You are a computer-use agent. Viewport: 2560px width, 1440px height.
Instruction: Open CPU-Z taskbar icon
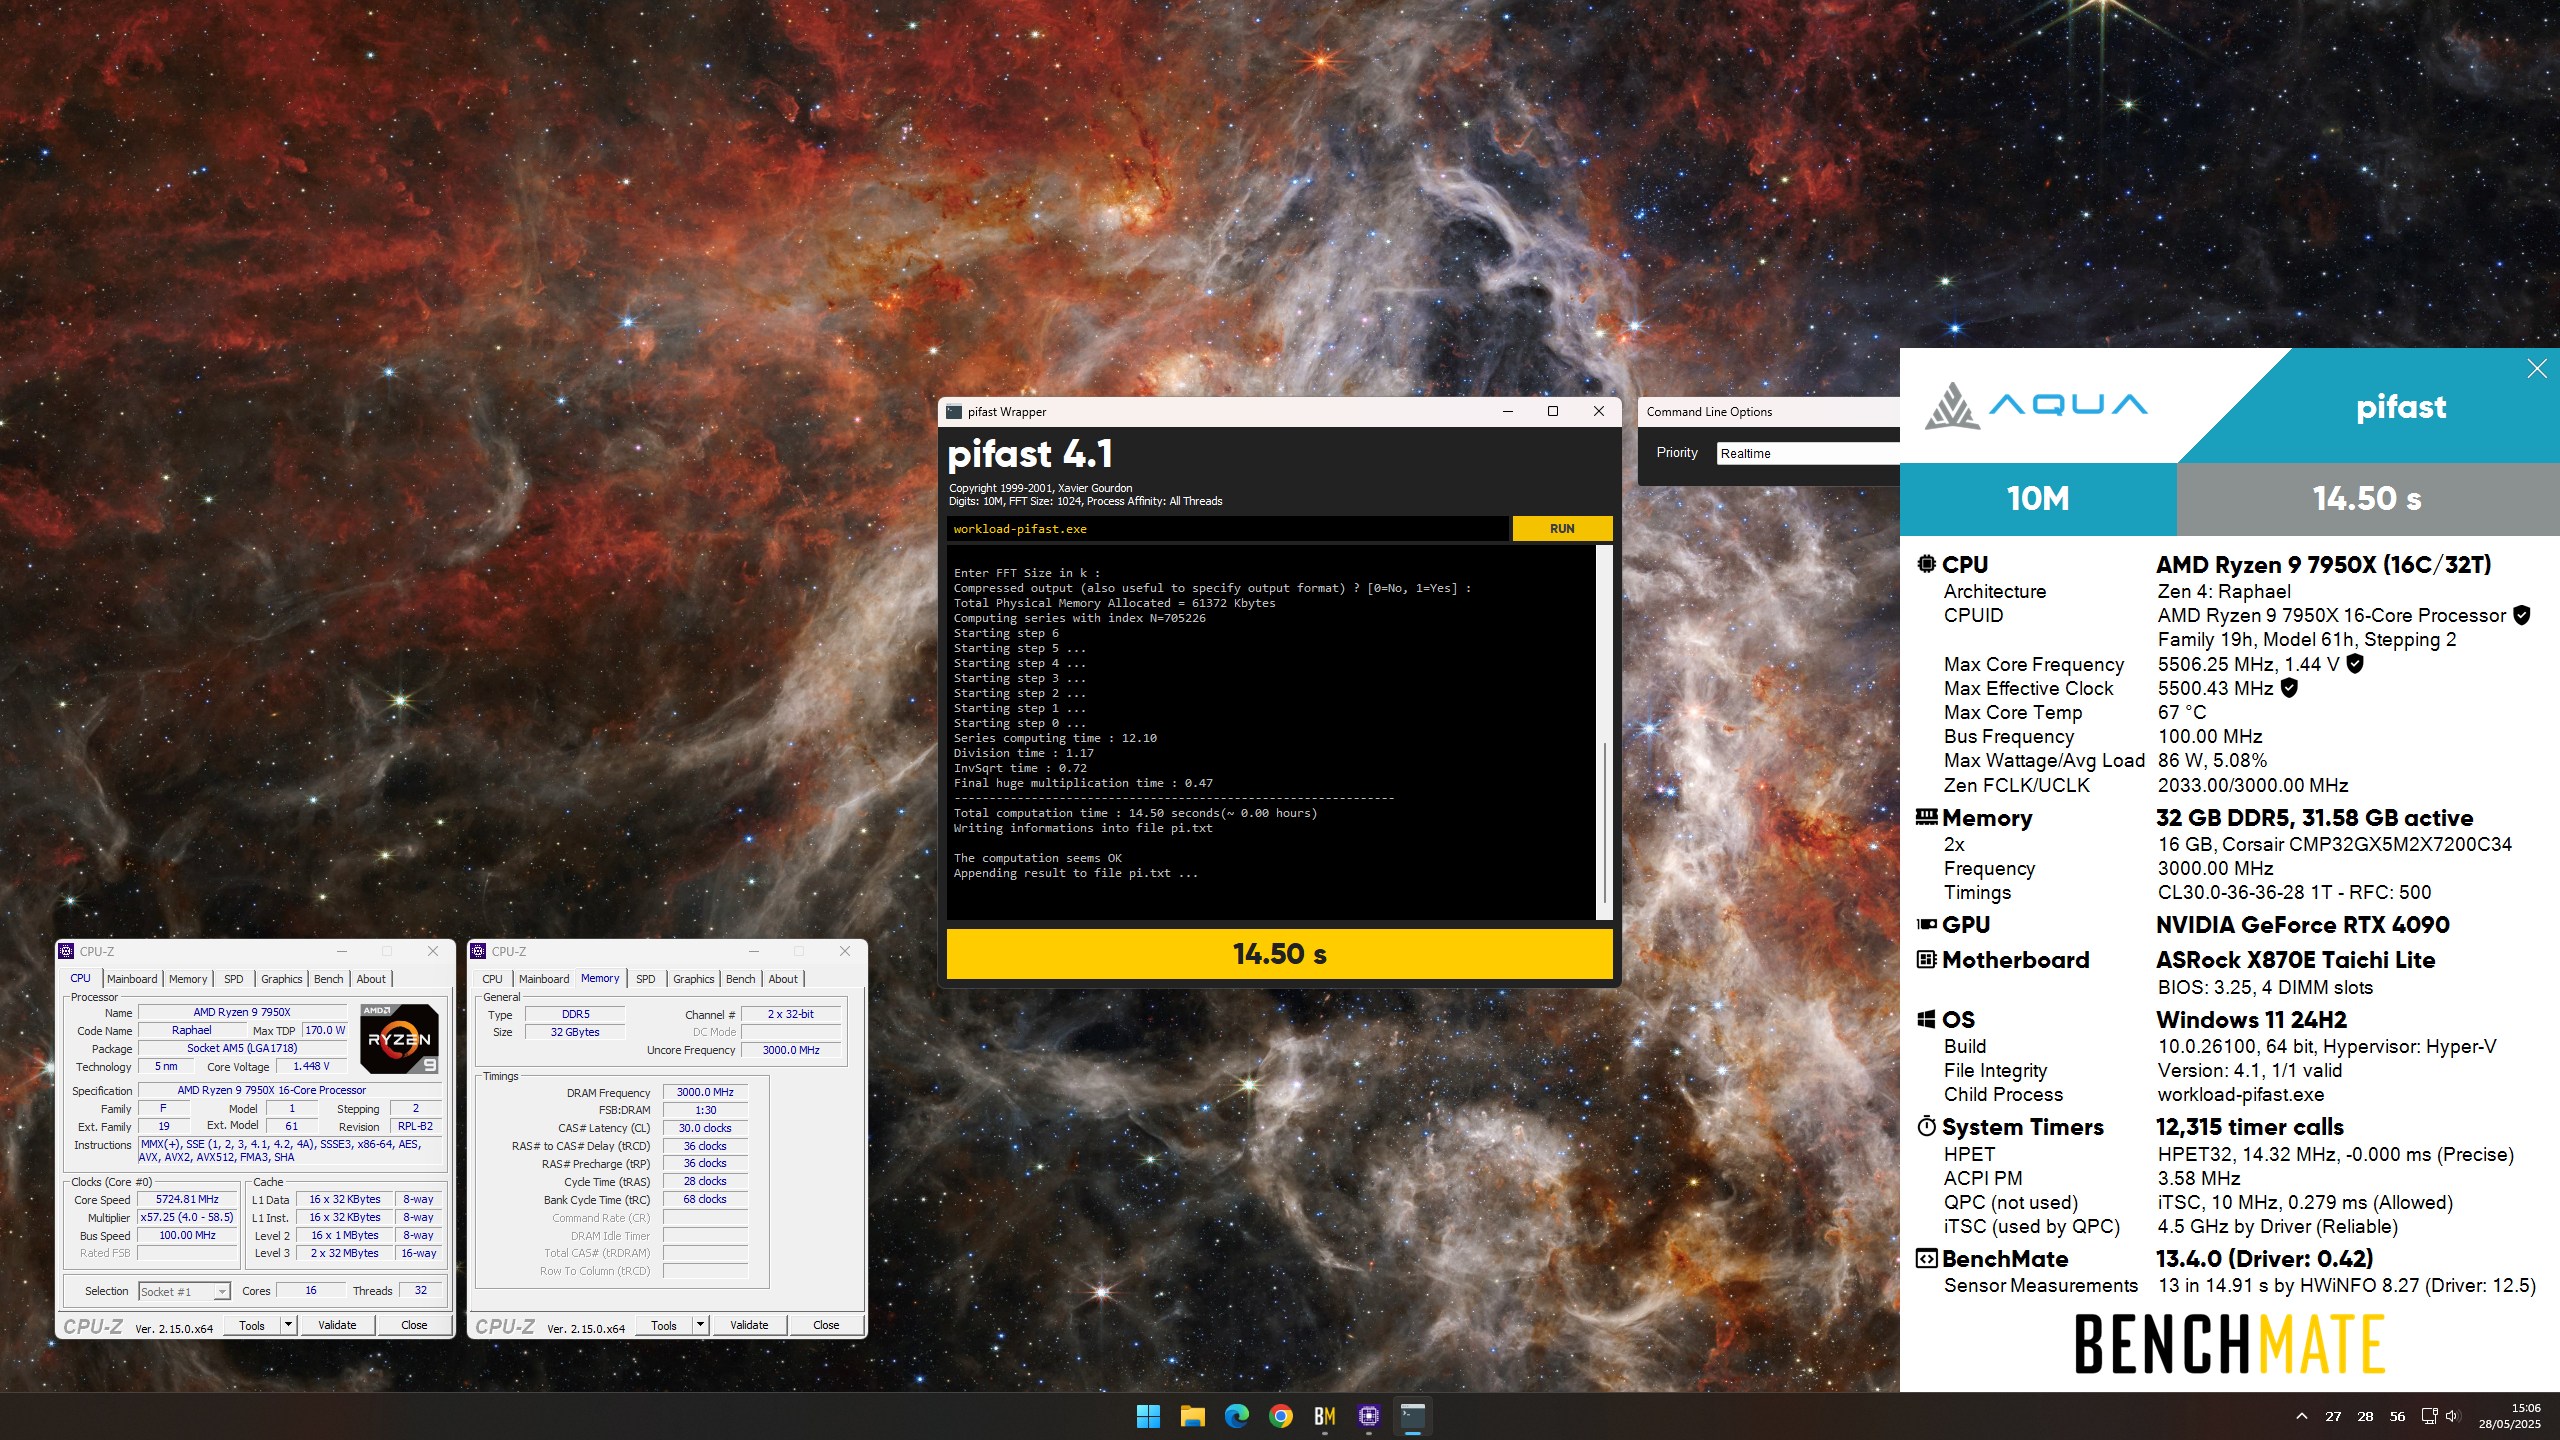[1369, 1415]
